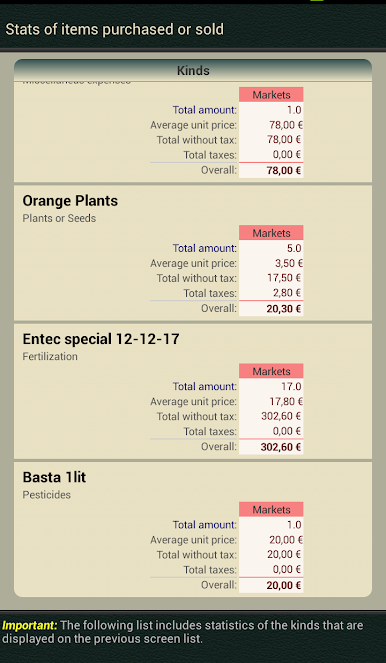Click Orange Plants total taxes 2,80 €
386x663 pixels.
(286, 293)
